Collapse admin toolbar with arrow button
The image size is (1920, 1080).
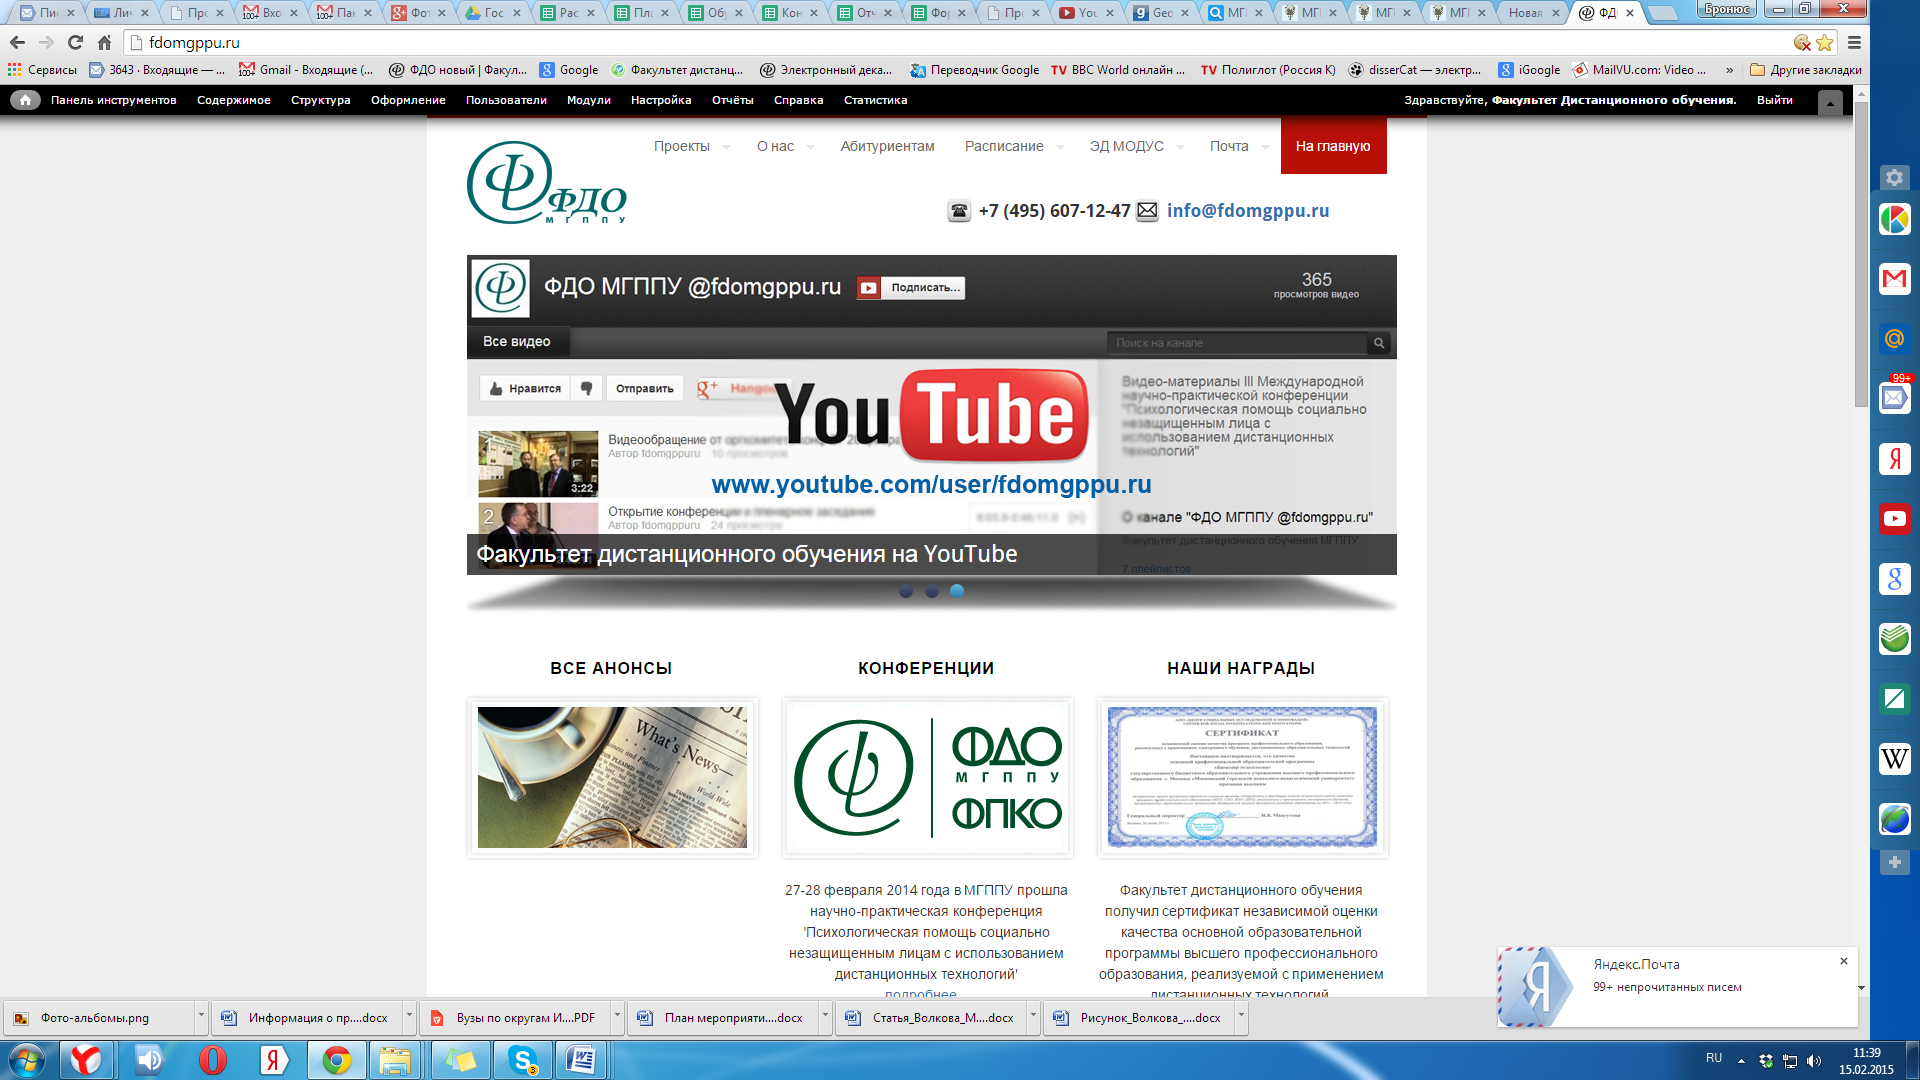pyautogui.click(x=1830, y=102)
